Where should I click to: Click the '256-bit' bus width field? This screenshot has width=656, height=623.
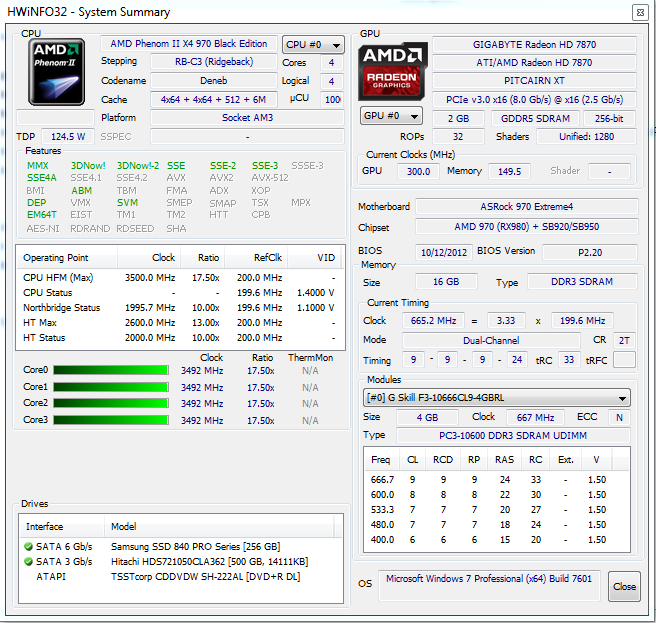click(609, 118)
